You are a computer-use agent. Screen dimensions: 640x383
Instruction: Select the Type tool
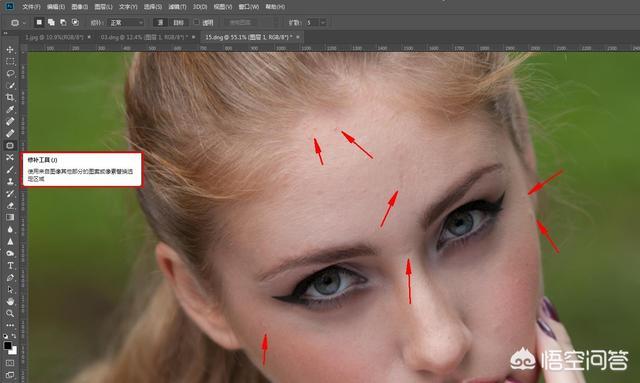point(10,265)
